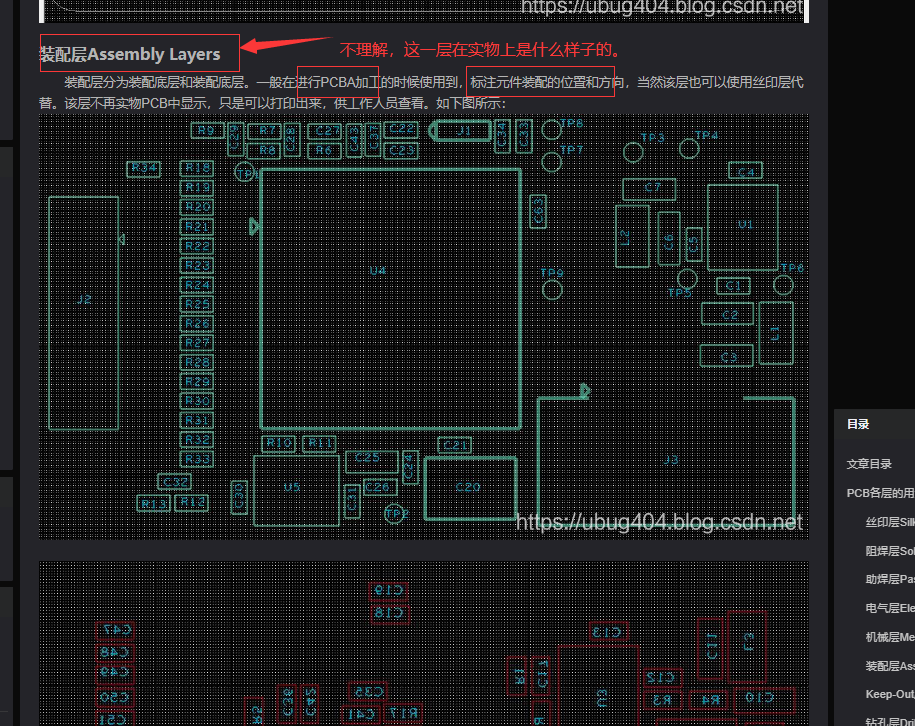Click the U4 chip outline in image
The image size is (915, 726).
point(390,299)
